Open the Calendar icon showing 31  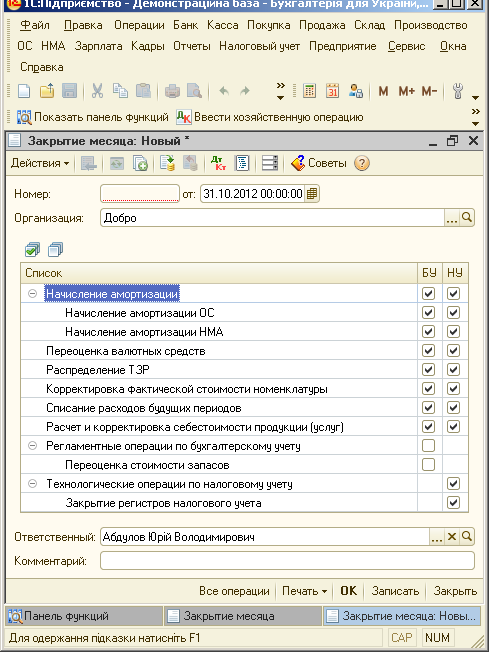(333, 91)
